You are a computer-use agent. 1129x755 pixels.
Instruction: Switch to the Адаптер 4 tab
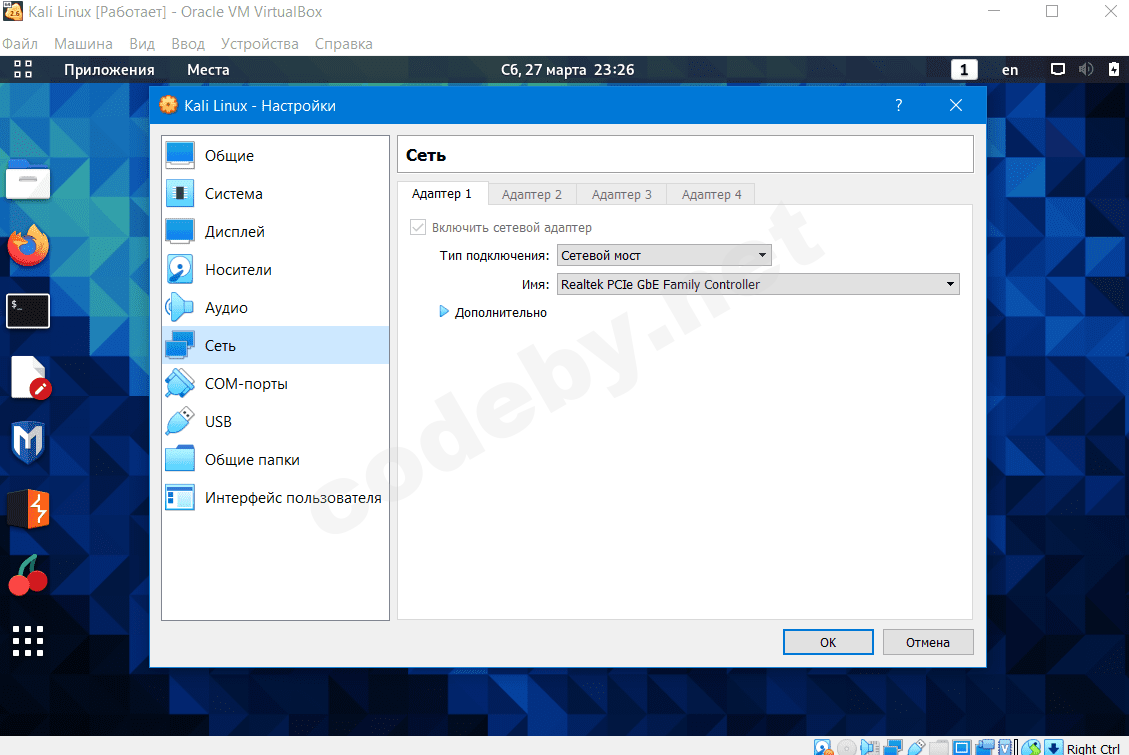(x=711, y=194)
